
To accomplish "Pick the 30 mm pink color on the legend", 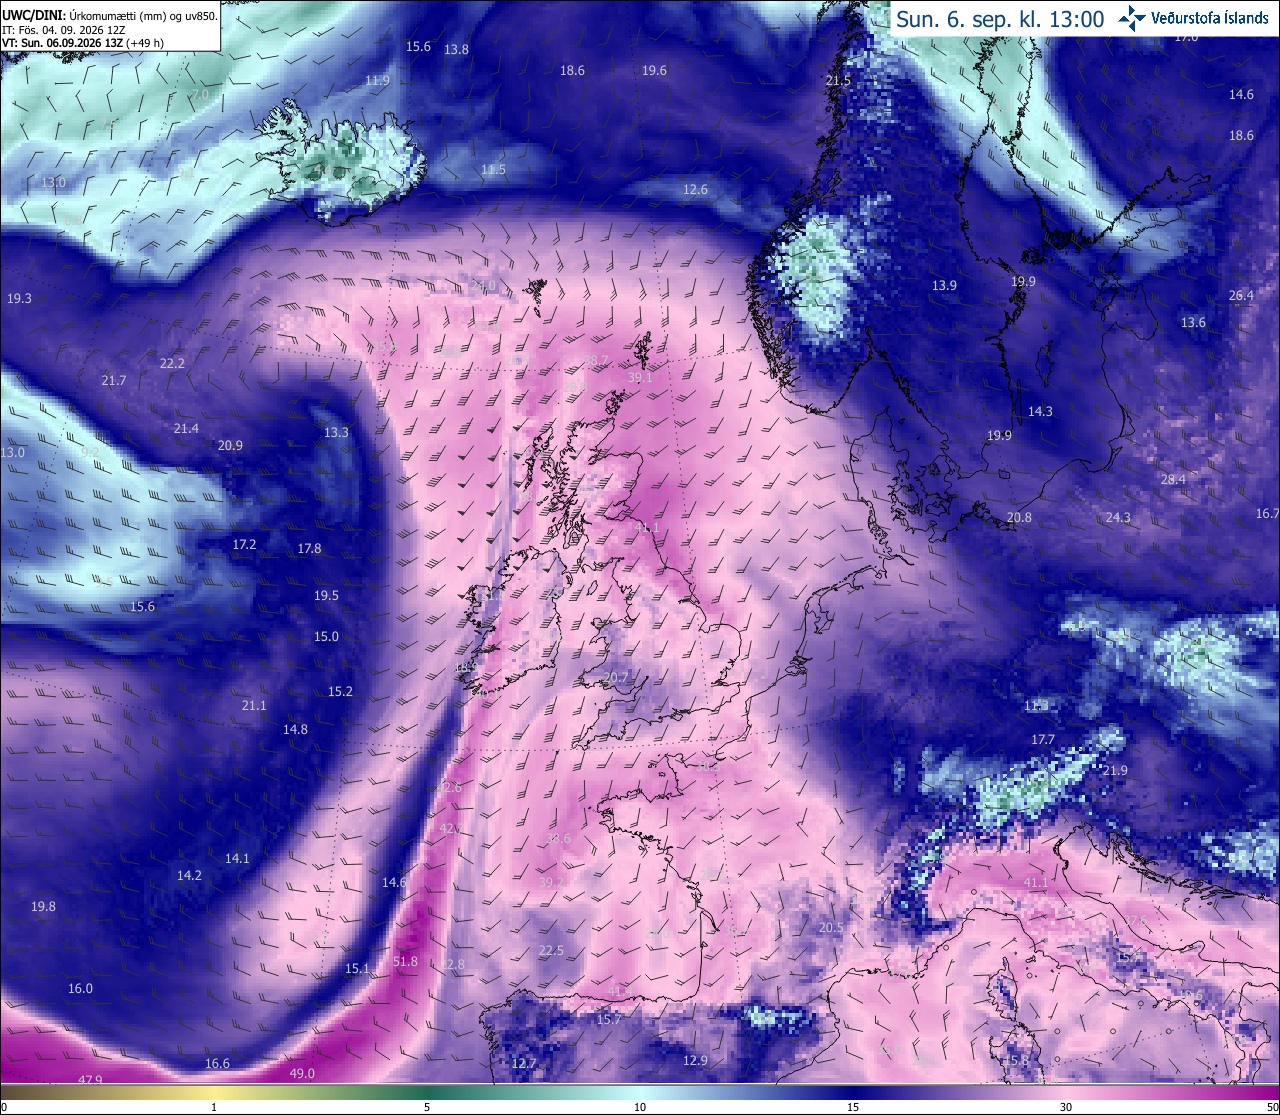I will tap(1066, 1093).
